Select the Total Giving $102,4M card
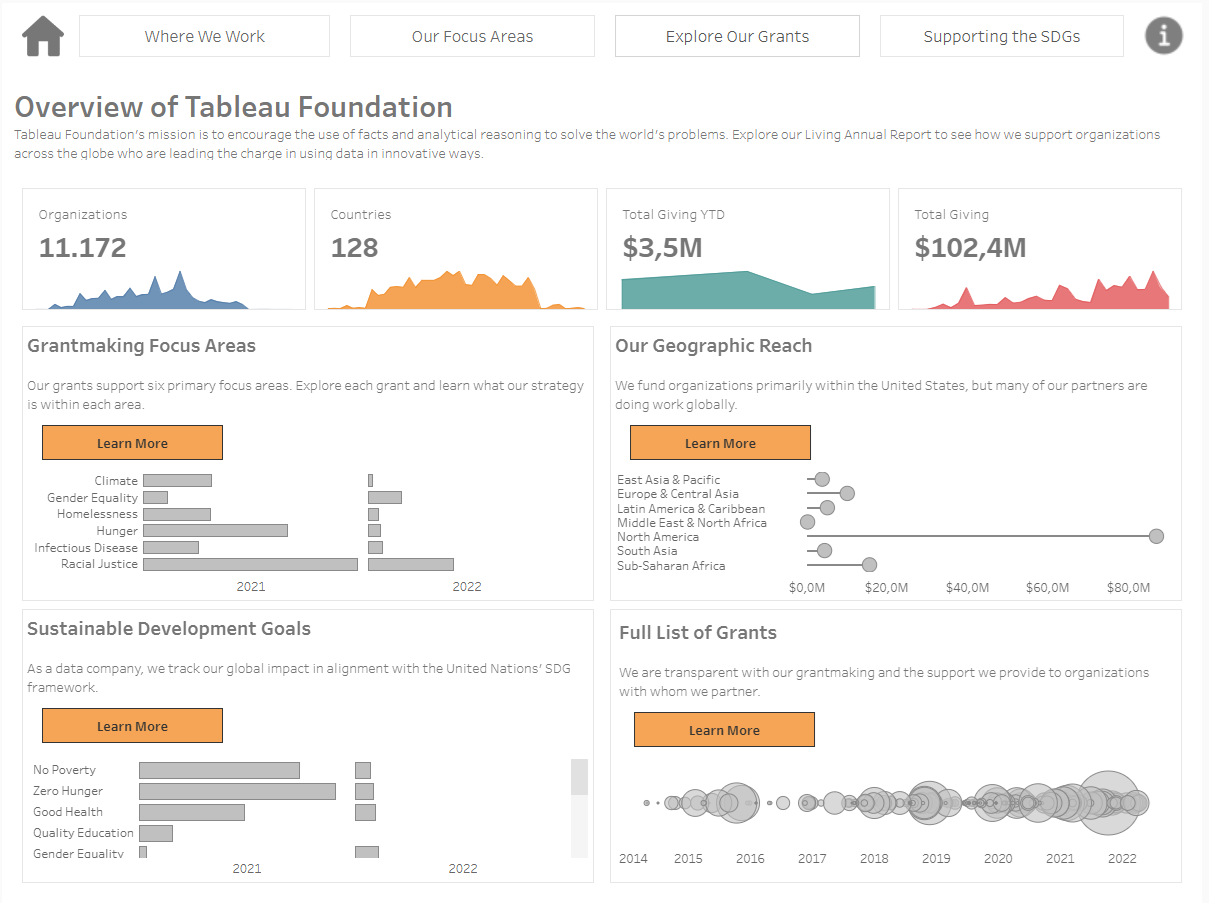 click(x=1040, y=249)
